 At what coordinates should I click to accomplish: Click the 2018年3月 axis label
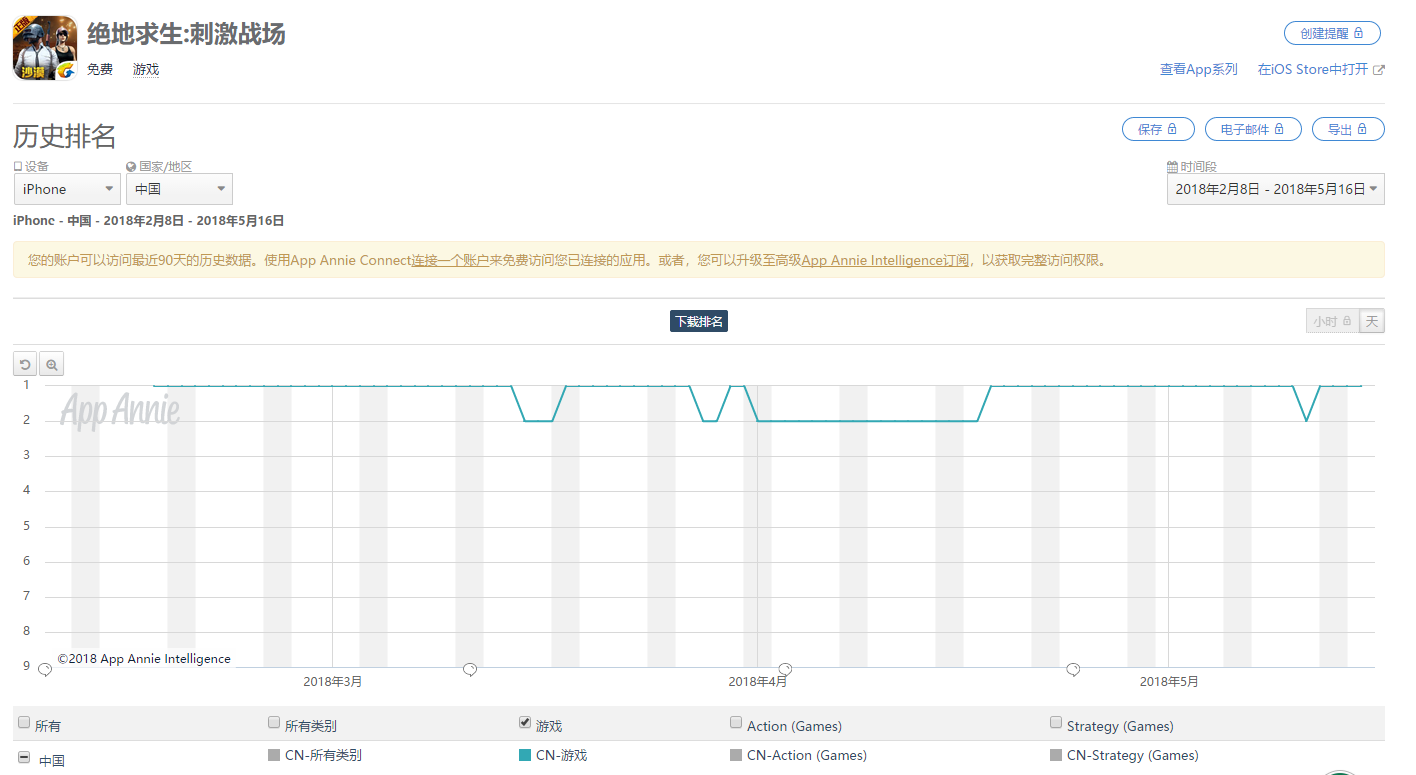point(333,682)
